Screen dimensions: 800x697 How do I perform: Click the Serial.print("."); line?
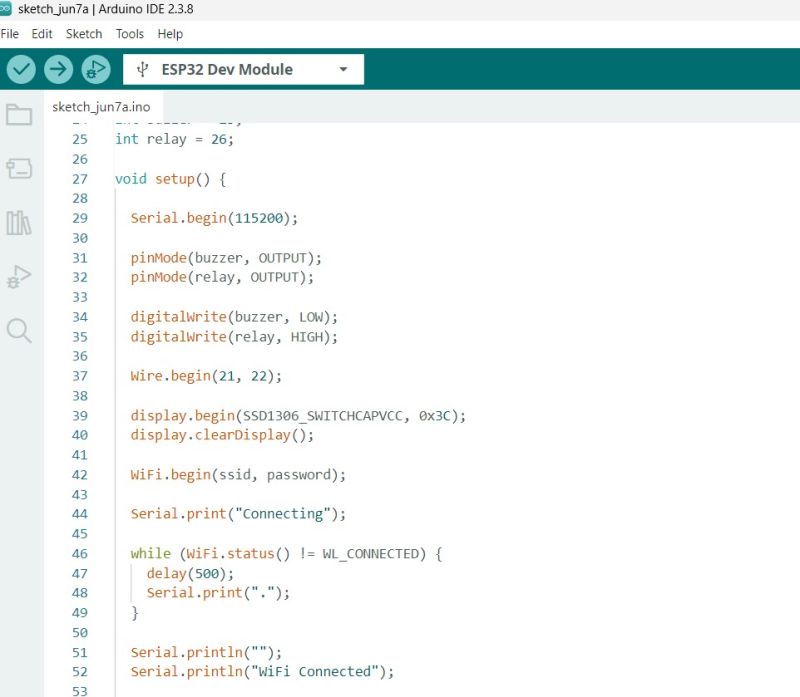[218, 593]
